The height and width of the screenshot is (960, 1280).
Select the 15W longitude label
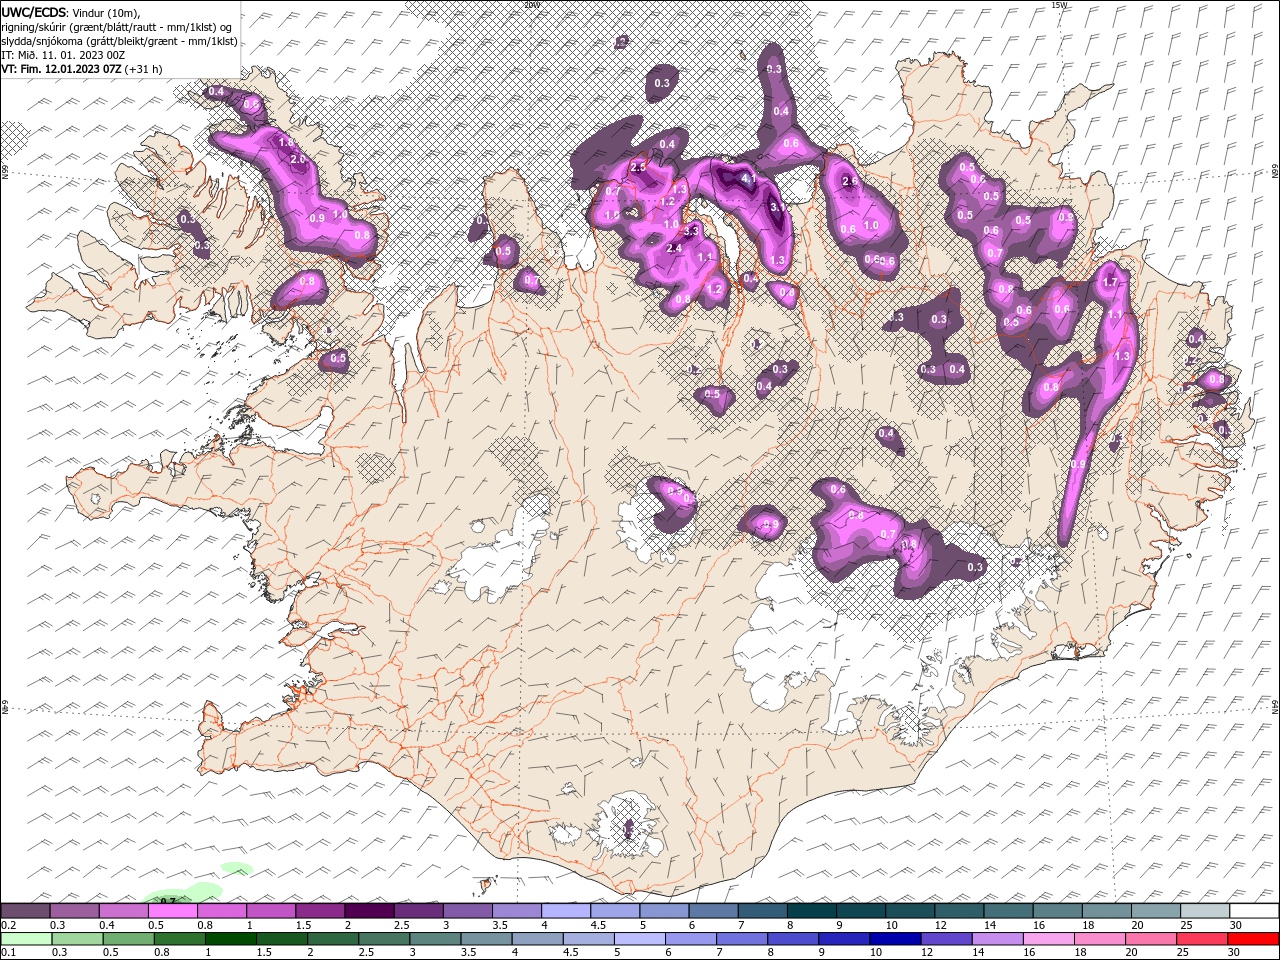[1059, 5]
